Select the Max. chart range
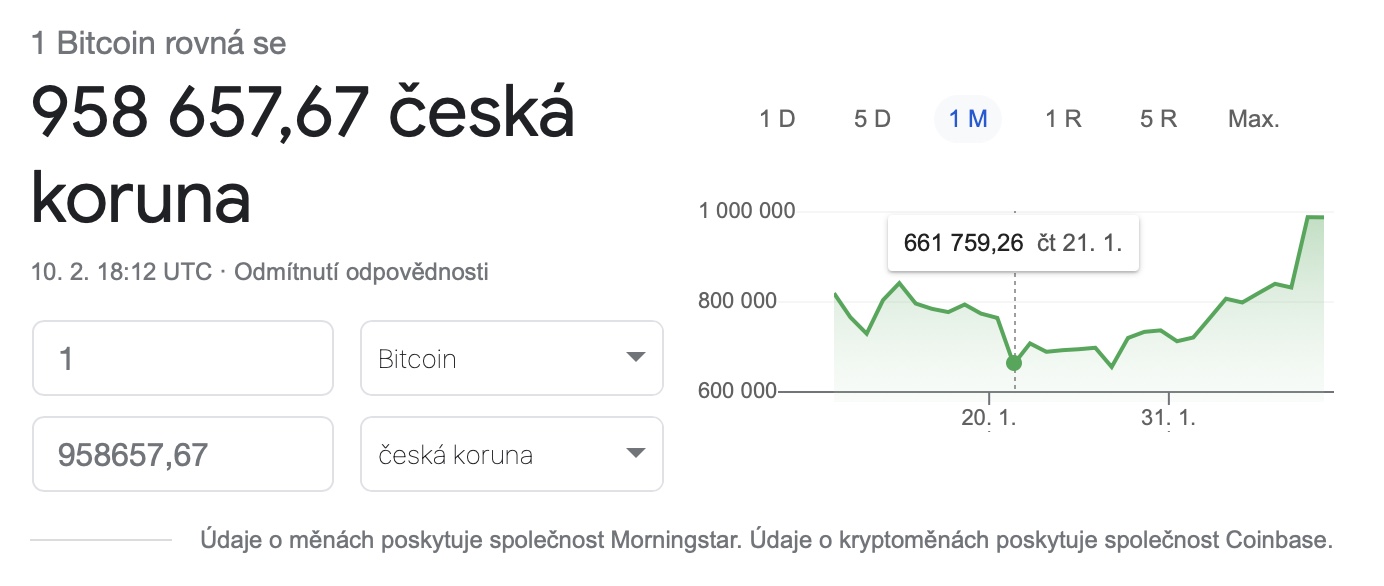 (1253, 120)
